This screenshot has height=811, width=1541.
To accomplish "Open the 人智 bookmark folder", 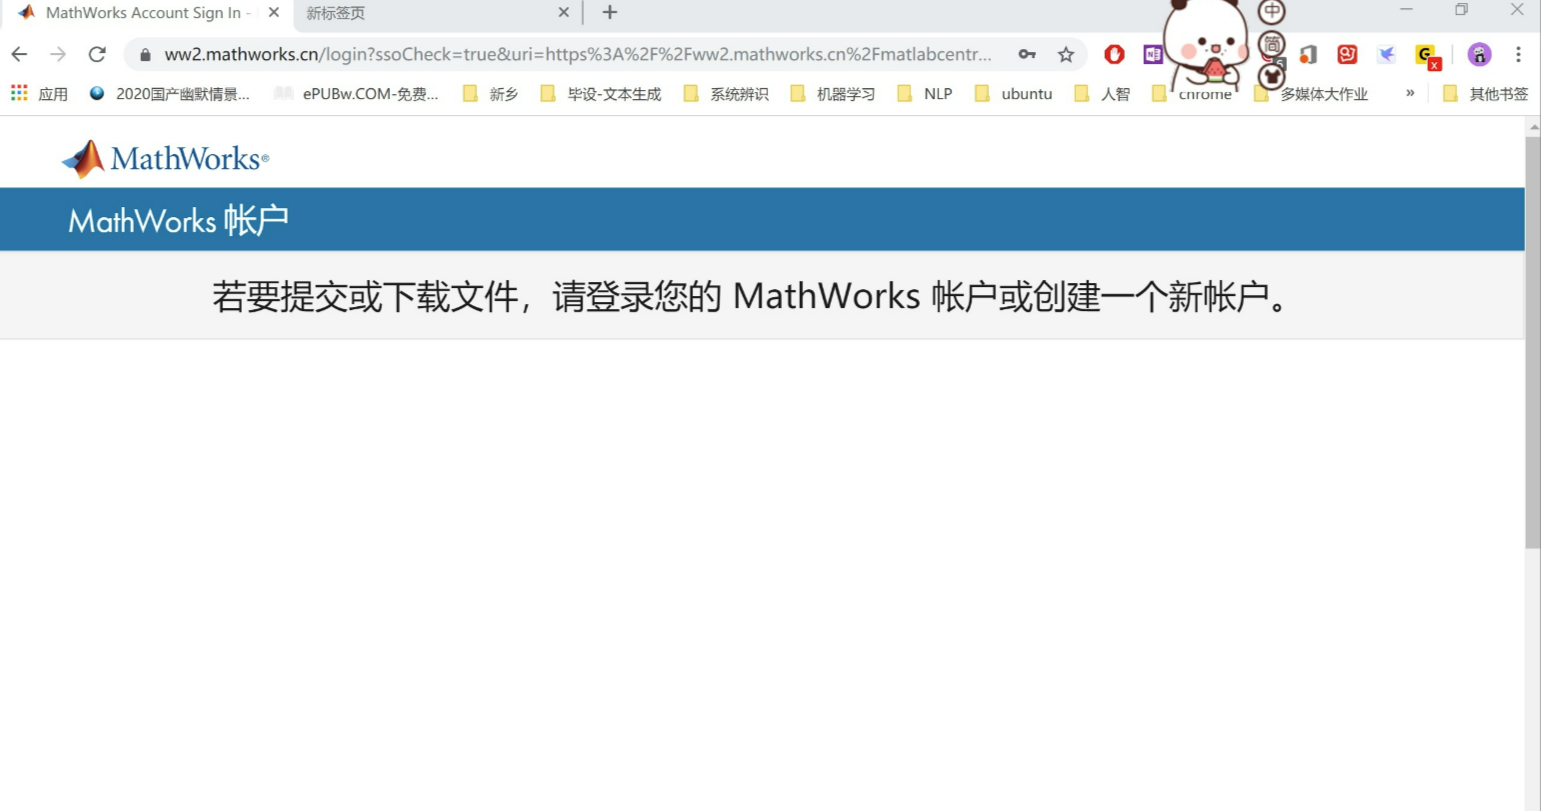I will [1102, 94].
